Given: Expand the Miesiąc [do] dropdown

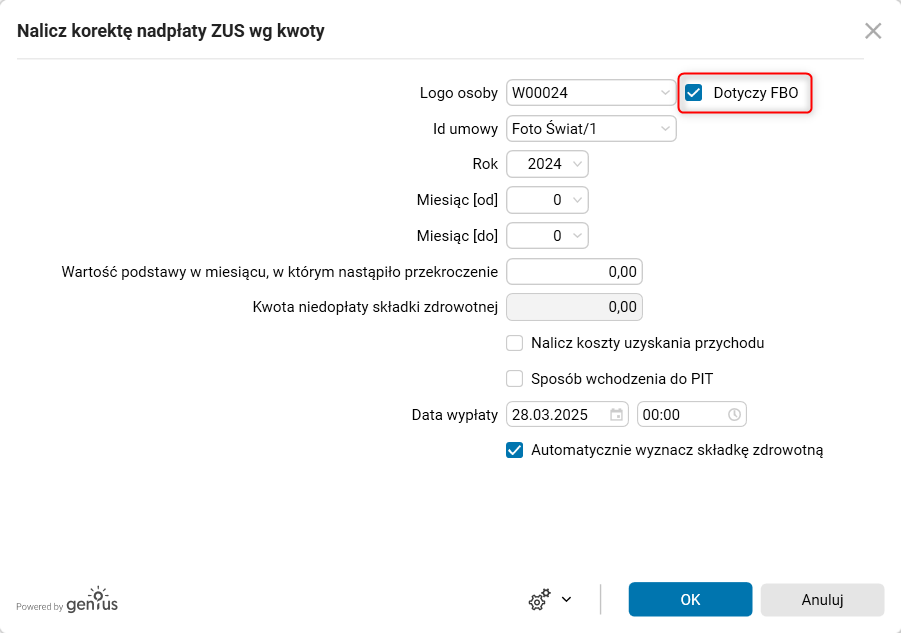Looking at the screenshot, I should pyautogui.click(x=577, y=236).
